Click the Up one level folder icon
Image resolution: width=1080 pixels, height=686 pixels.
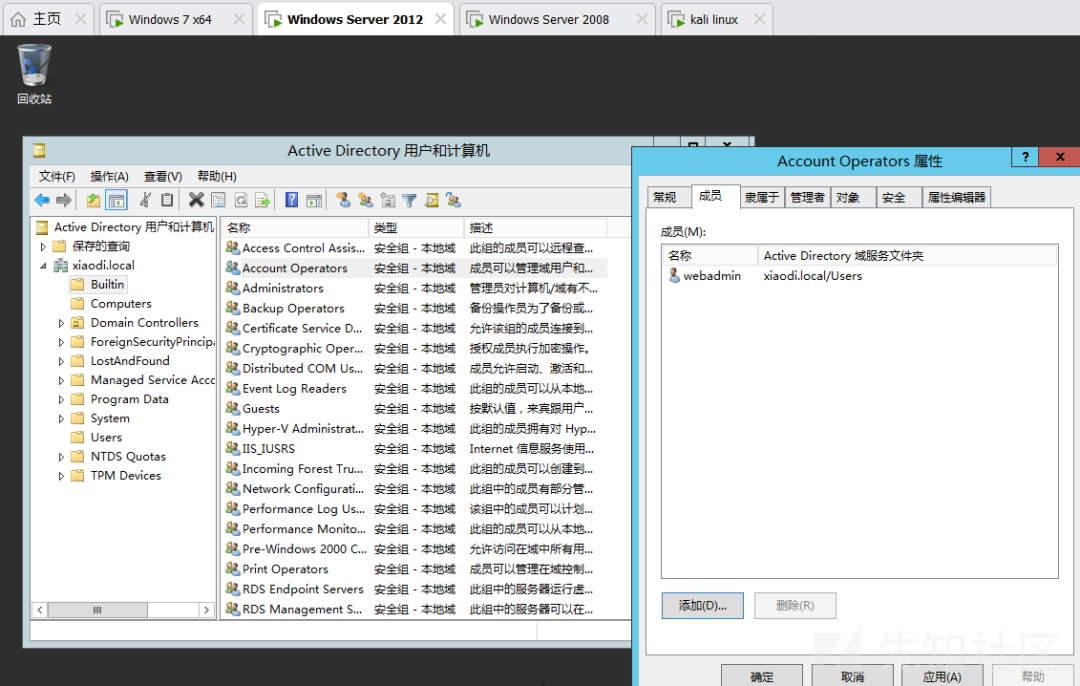pyautogui.click(x=93, y=200)
